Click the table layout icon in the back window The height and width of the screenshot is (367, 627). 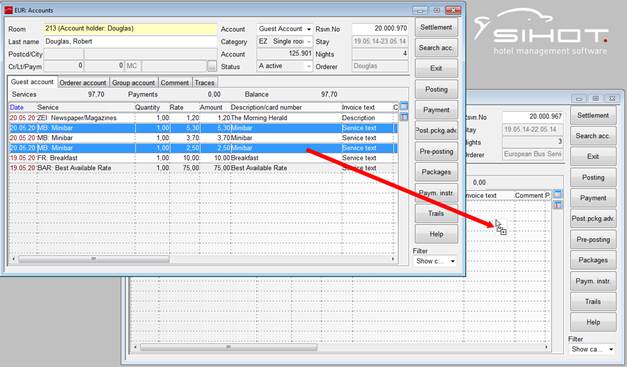click(557, 194)
